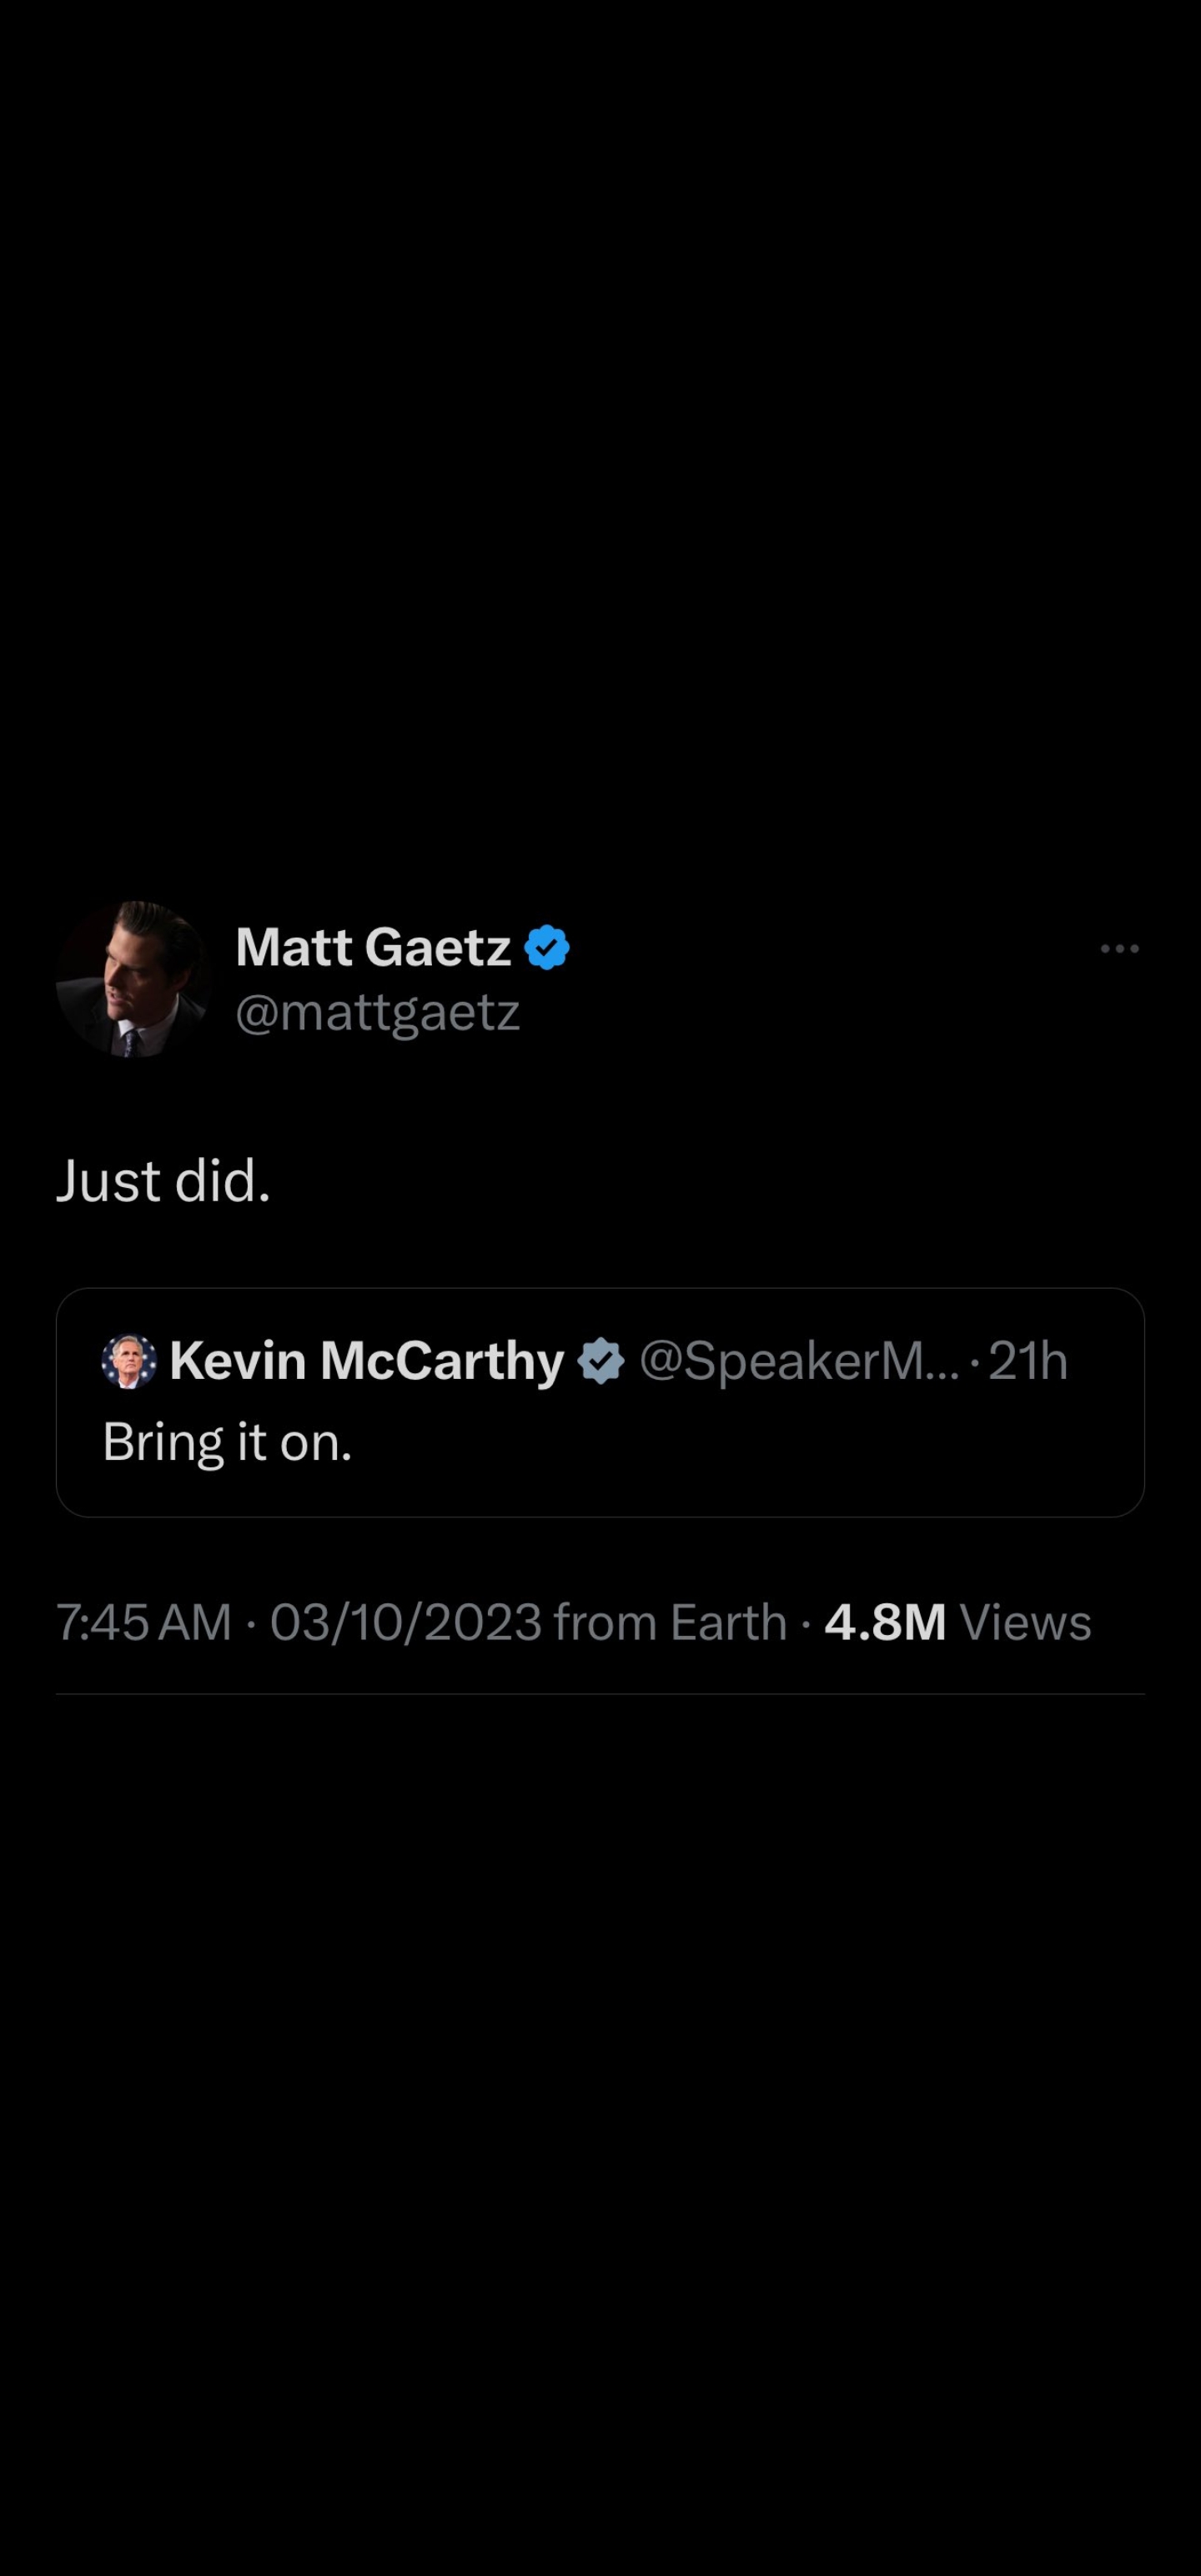Click Kevin McCarthy's small profile avatar
The height and width of the screenshot is (2576, 1201).
(129, 1361)
